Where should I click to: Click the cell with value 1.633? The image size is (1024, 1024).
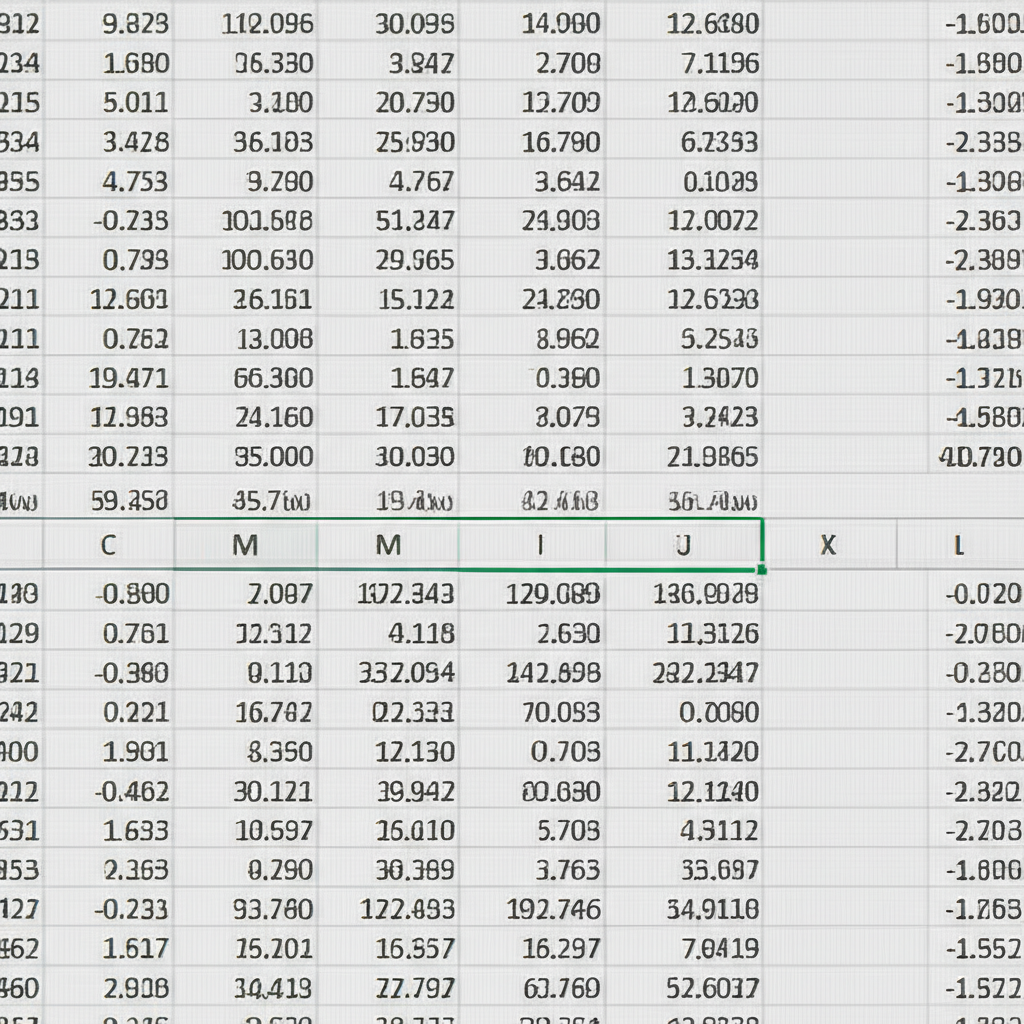pyautogui.click(x=108, y=830)
